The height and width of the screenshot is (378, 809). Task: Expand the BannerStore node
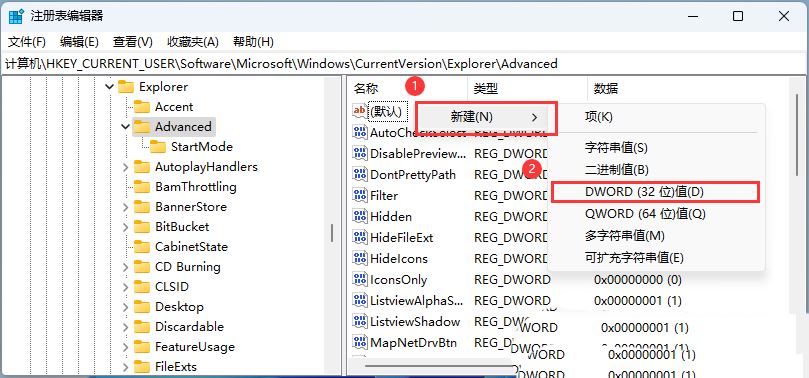click(125, 207)
